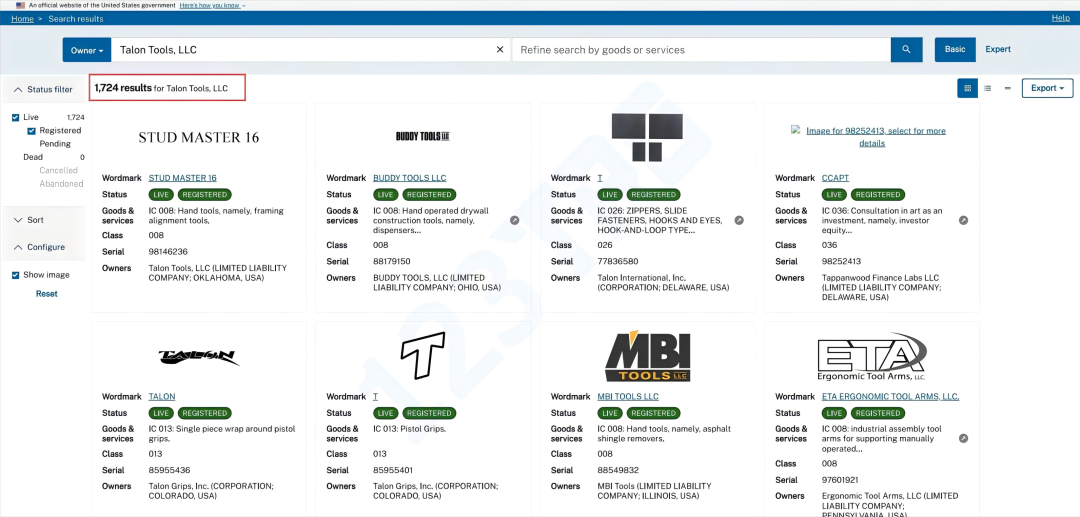Toggle the Show image checkbox

point(16,275)
